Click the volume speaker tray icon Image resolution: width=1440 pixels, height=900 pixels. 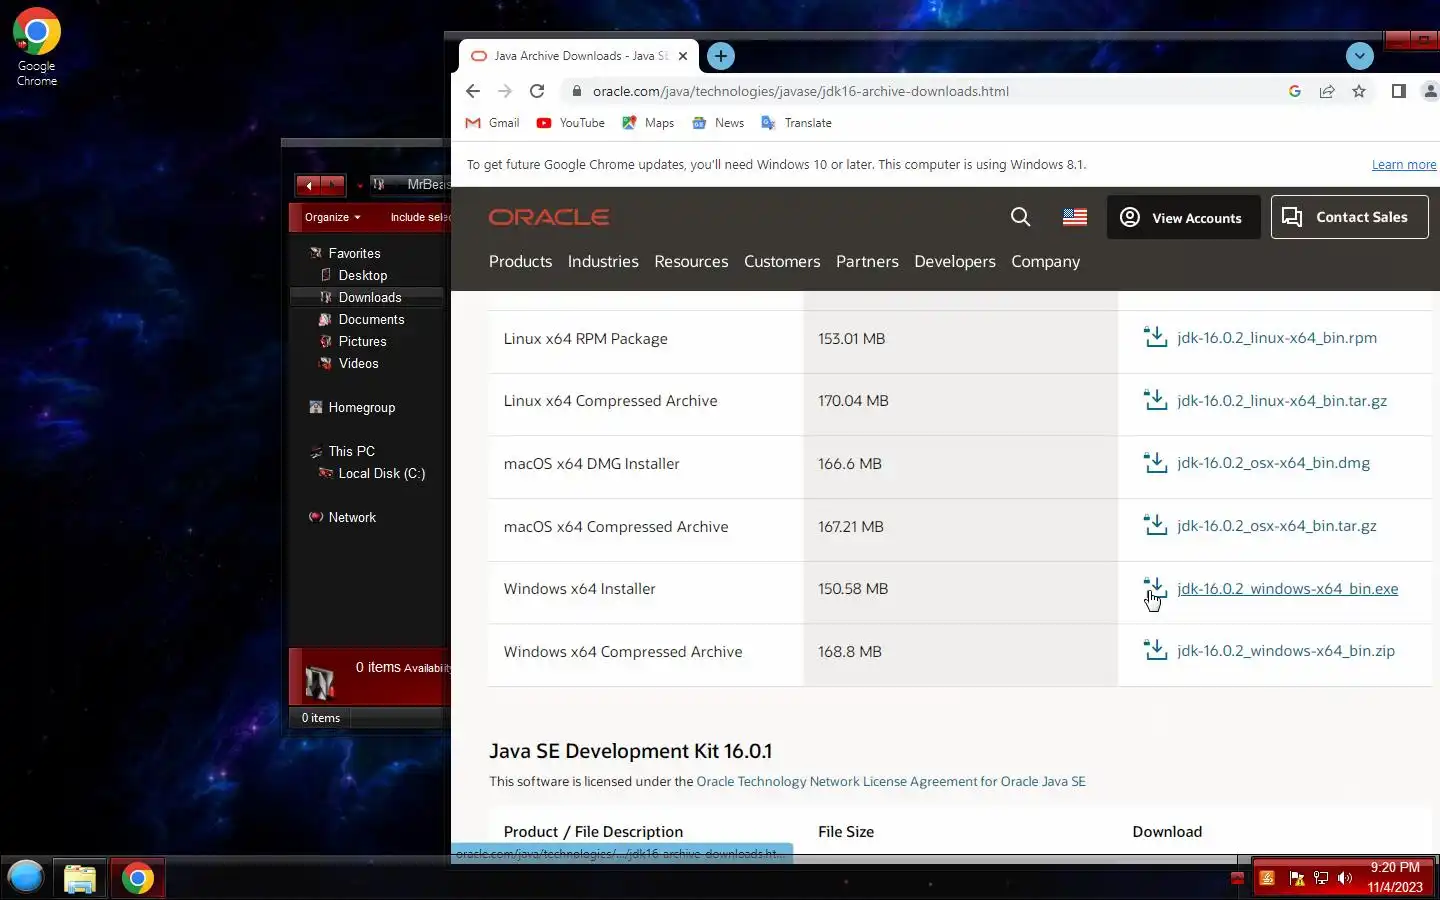[1345, 878]
